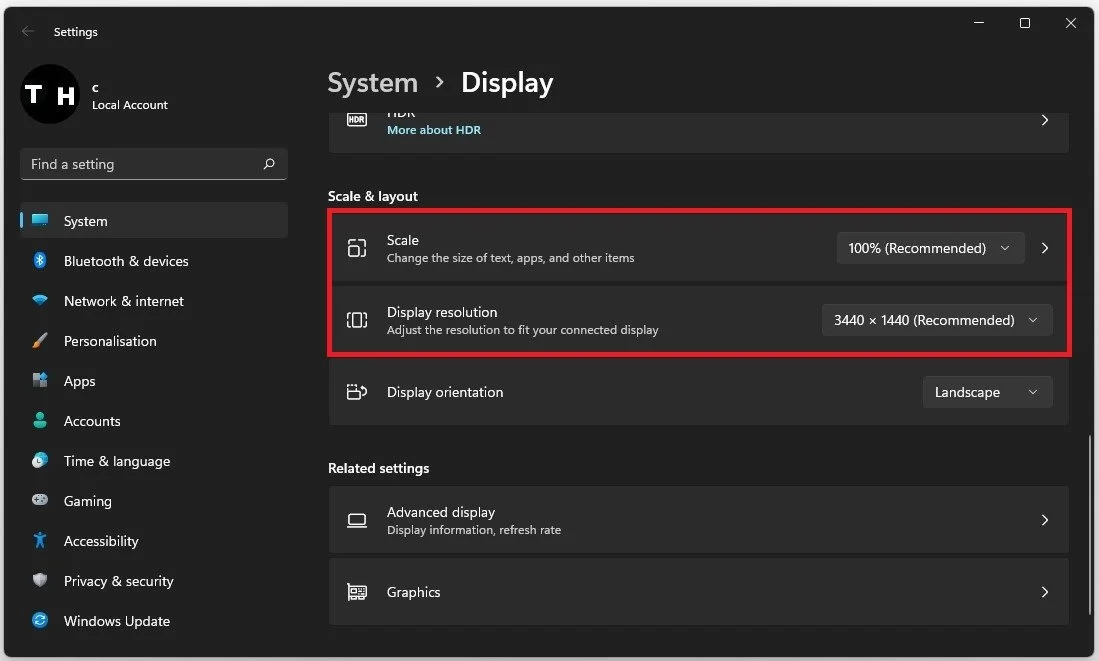The width and height of the screenshot is (1099, 661).
Task: Open Accessibility settings
Action: (153, 540)
